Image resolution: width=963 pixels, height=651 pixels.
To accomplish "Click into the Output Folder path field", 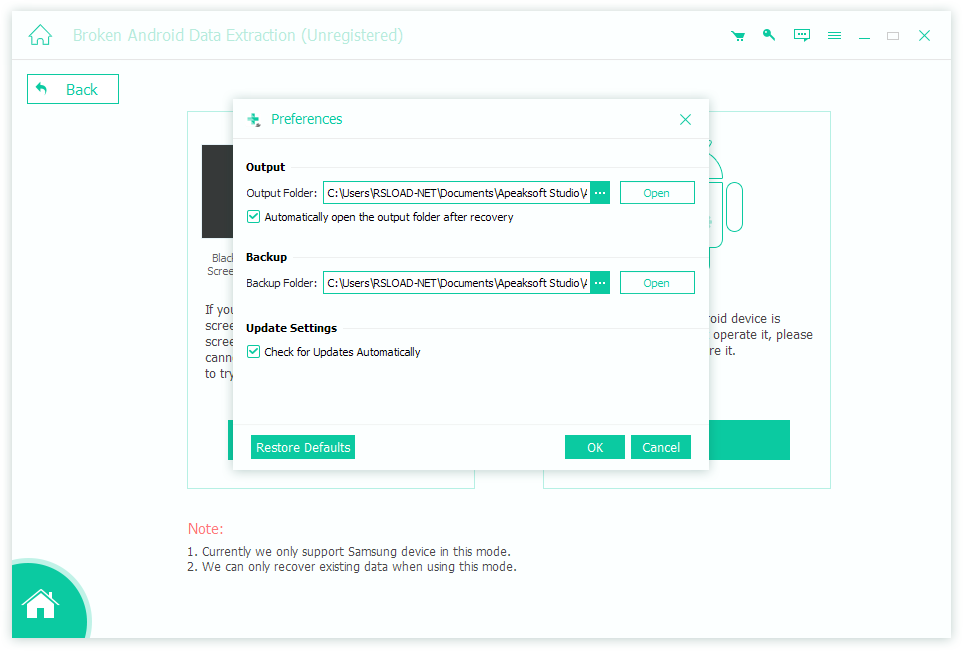I will (x=457, y=193).
